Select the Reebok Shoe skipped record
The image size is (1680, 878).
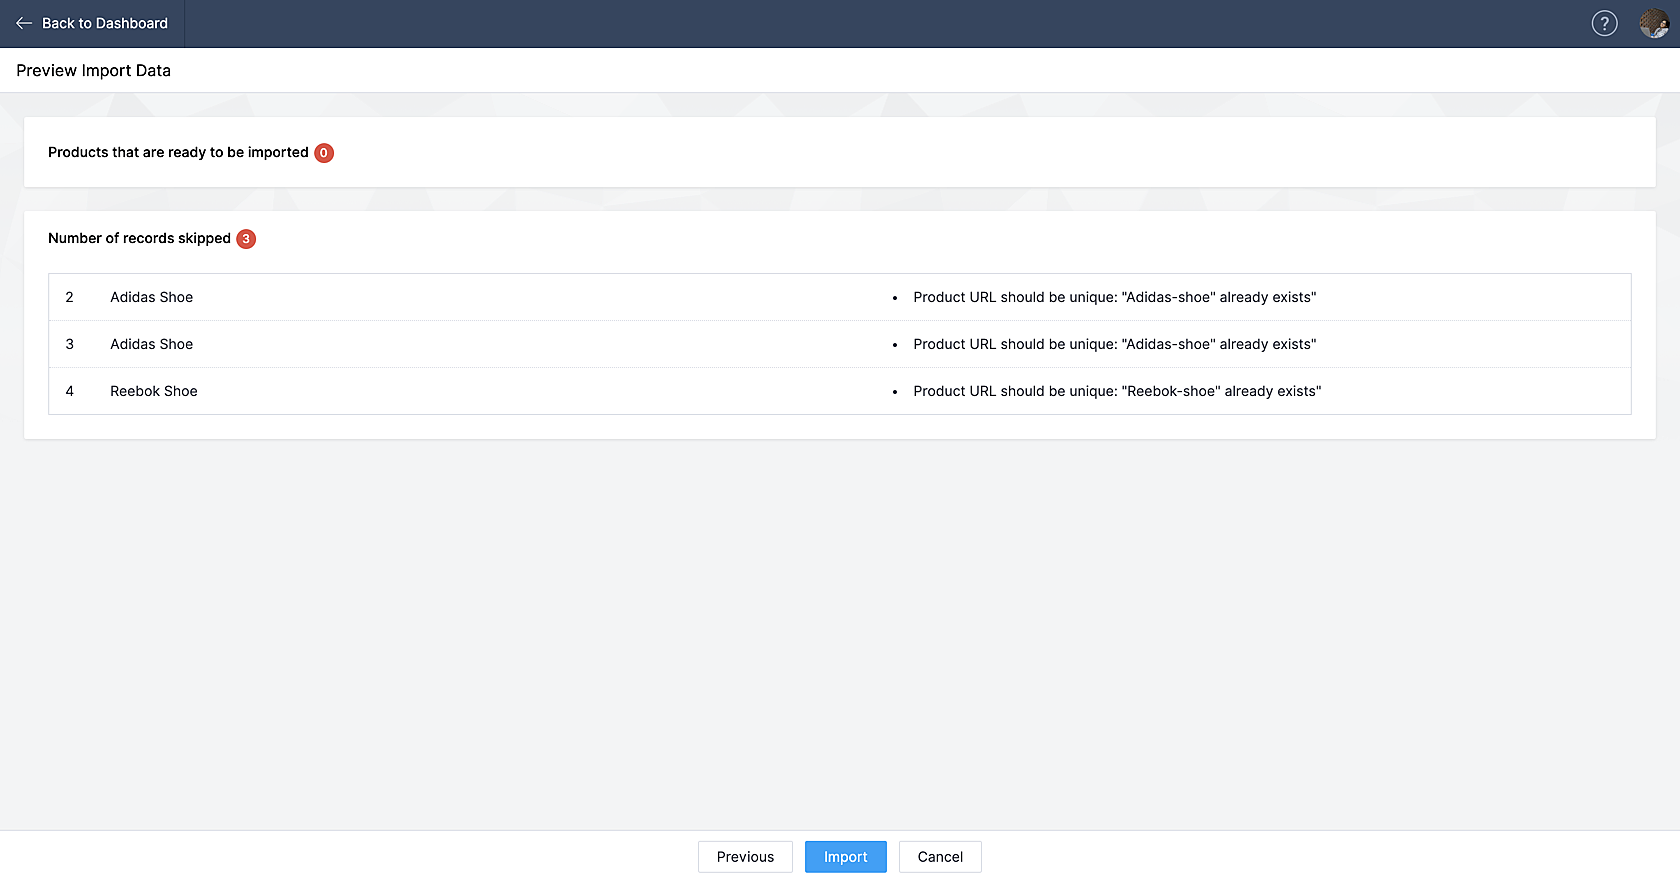tap(840, 391)
